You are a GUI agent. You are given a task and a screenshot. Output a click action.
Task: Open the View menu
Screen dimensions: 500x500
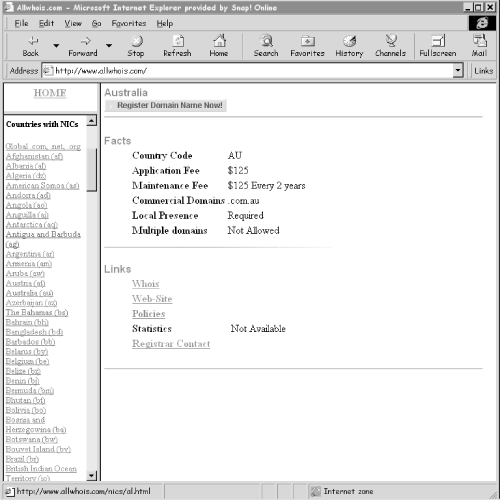pos(73,23)
